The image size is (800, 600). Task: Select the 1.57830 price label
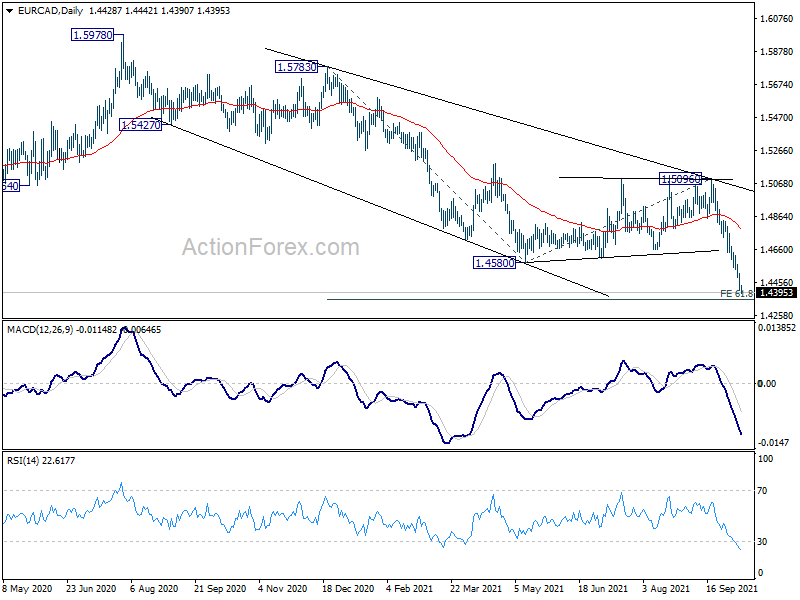(296, 66)
